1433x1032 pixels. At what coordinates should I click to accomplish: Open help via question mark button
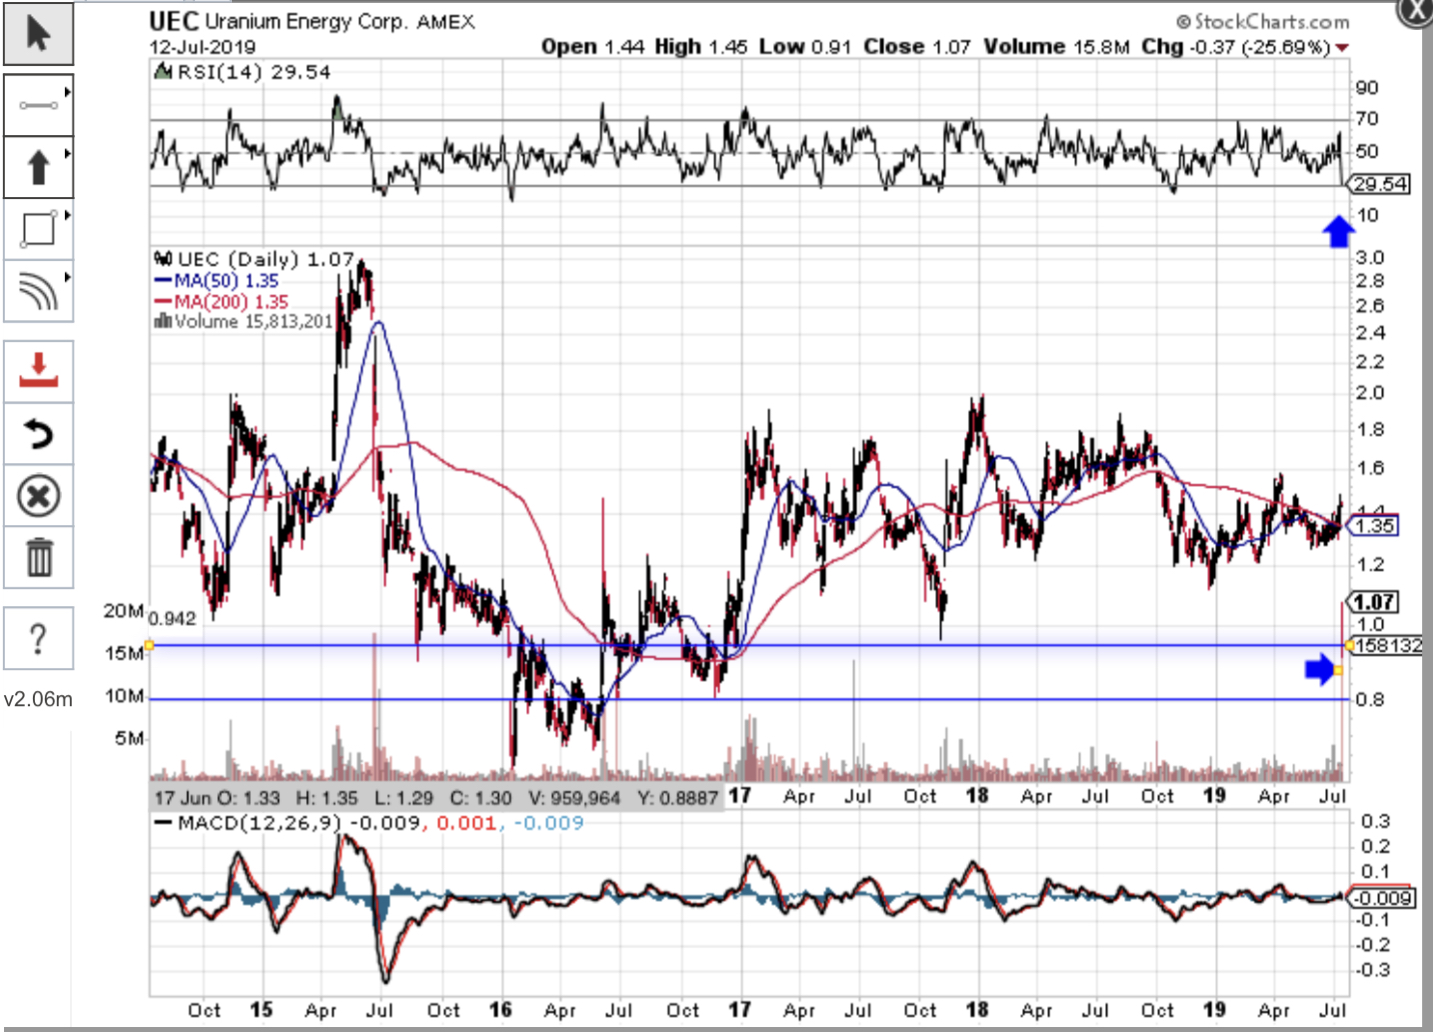(38, 638)
